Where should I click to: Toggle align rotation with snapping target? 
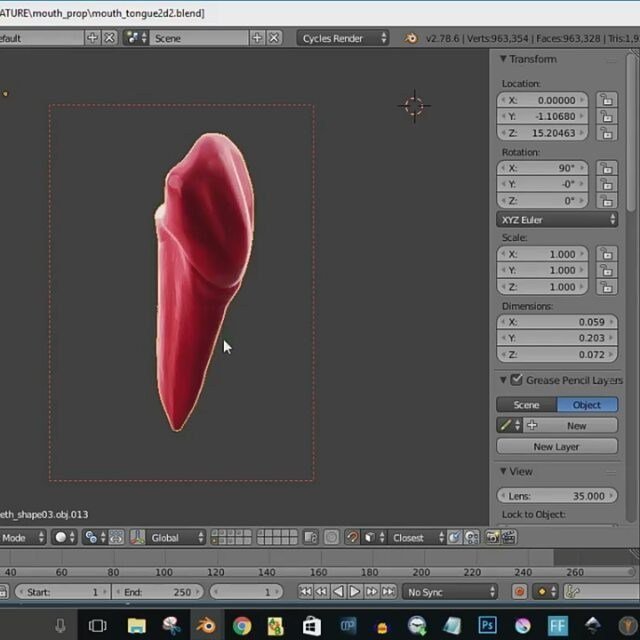click(455, 537)
